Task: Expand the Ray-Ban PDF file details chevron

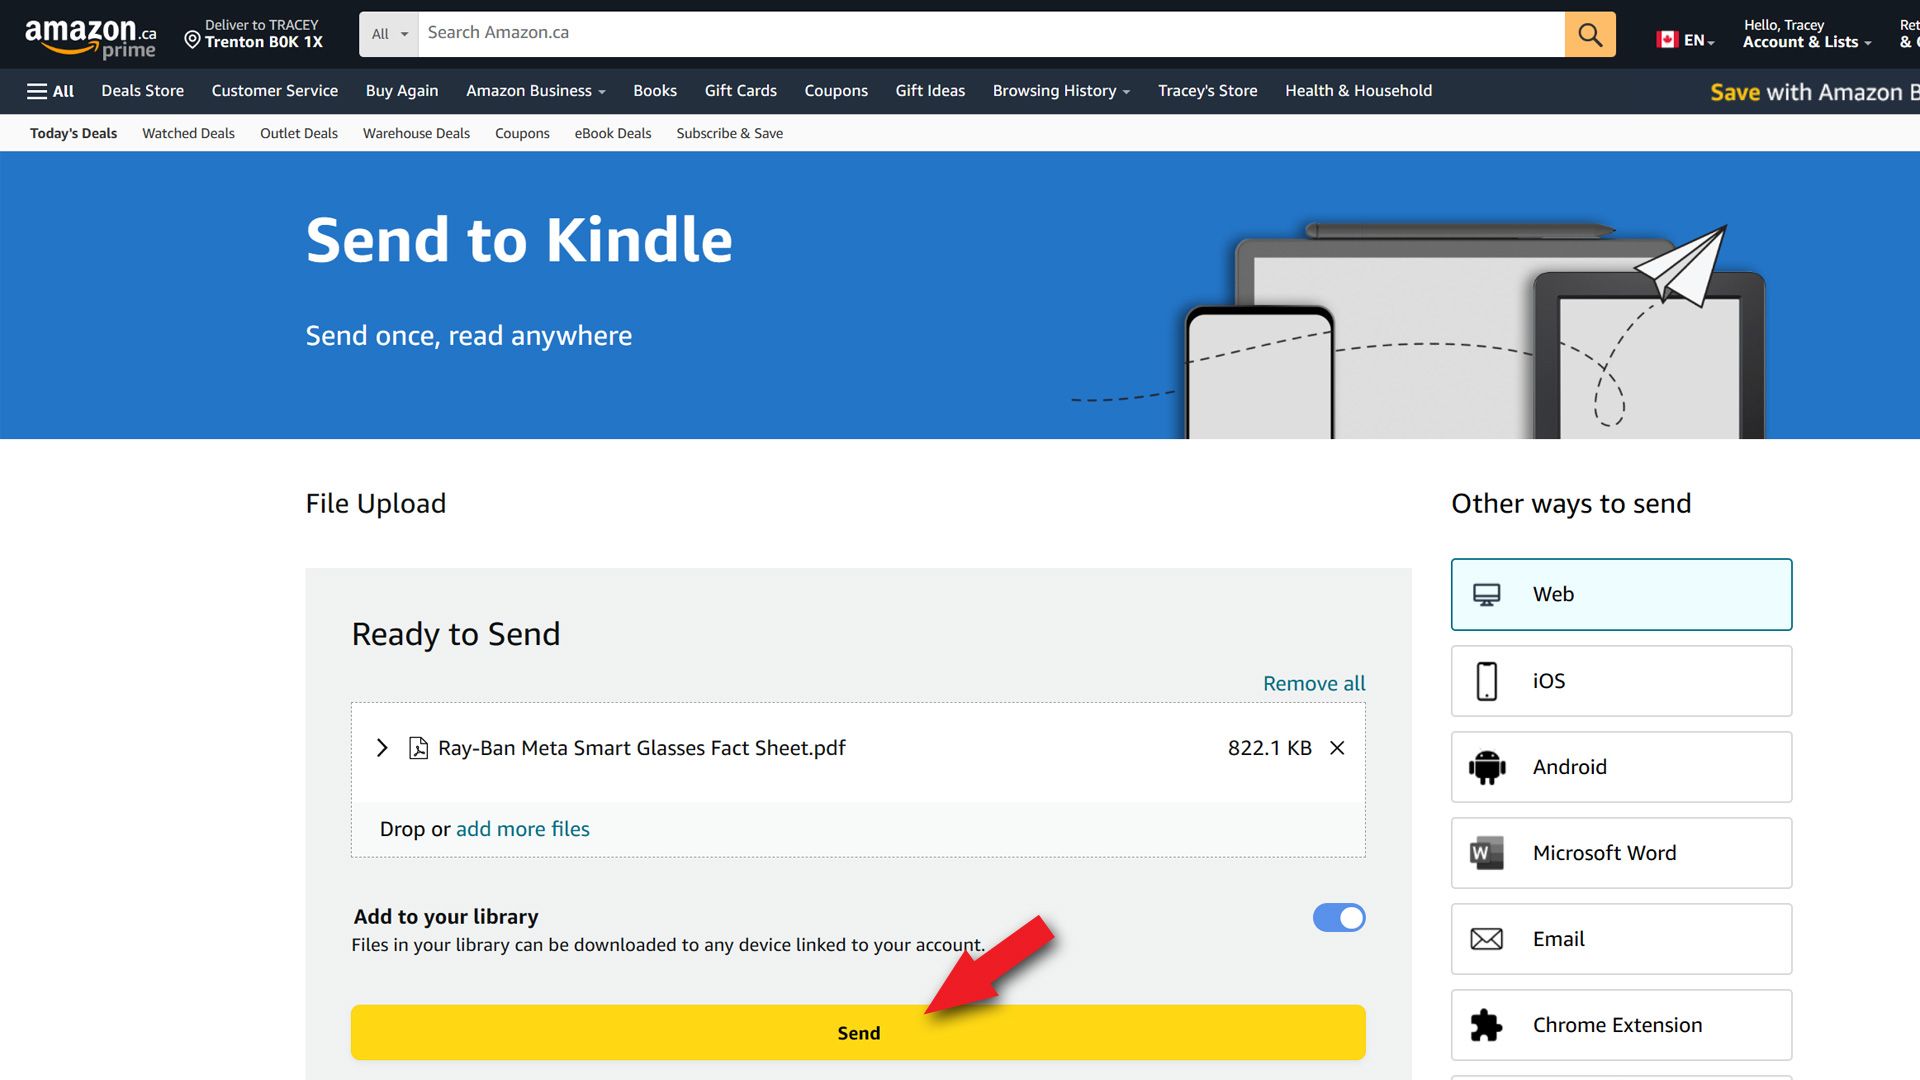Action: pyautogui.click(x=382, y=748)
